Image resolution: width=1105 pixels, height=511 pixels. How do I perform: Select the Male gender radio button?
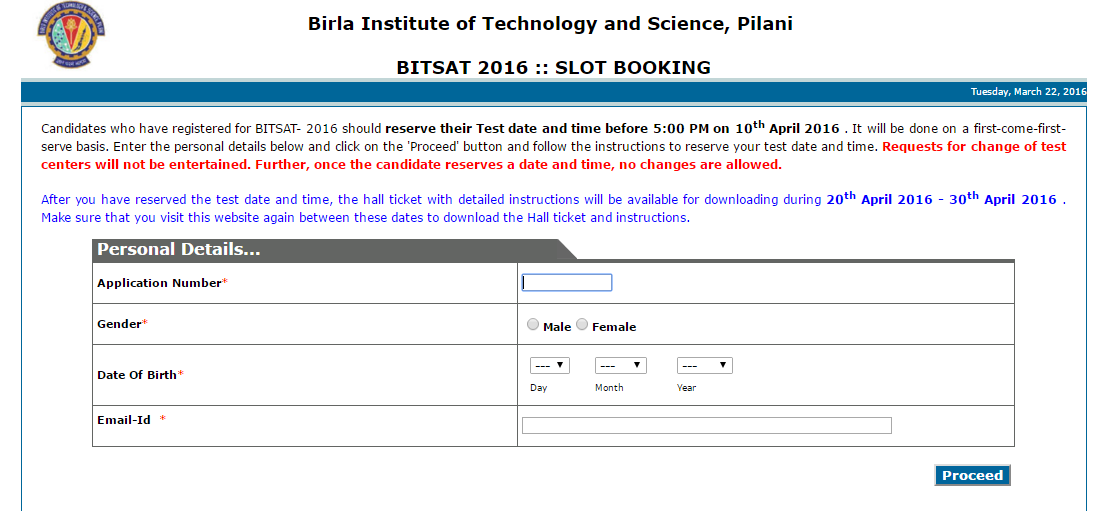pos(533,325)
